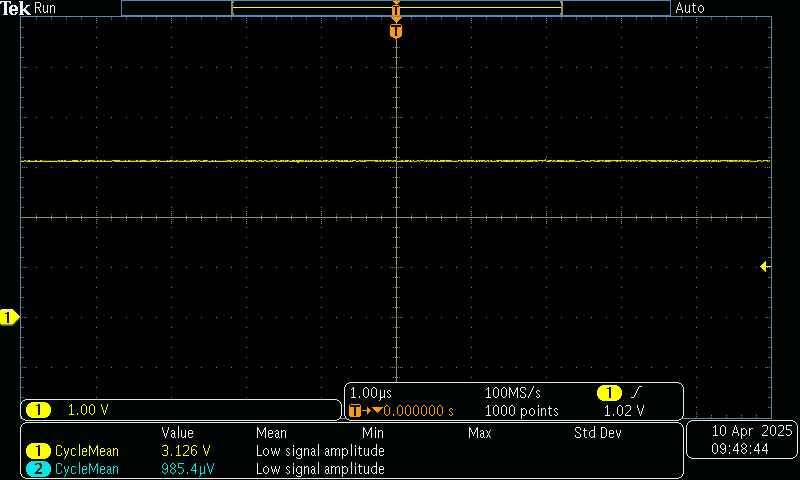Click the channel 1 badge beside 1.00 V

pos(38,410)
